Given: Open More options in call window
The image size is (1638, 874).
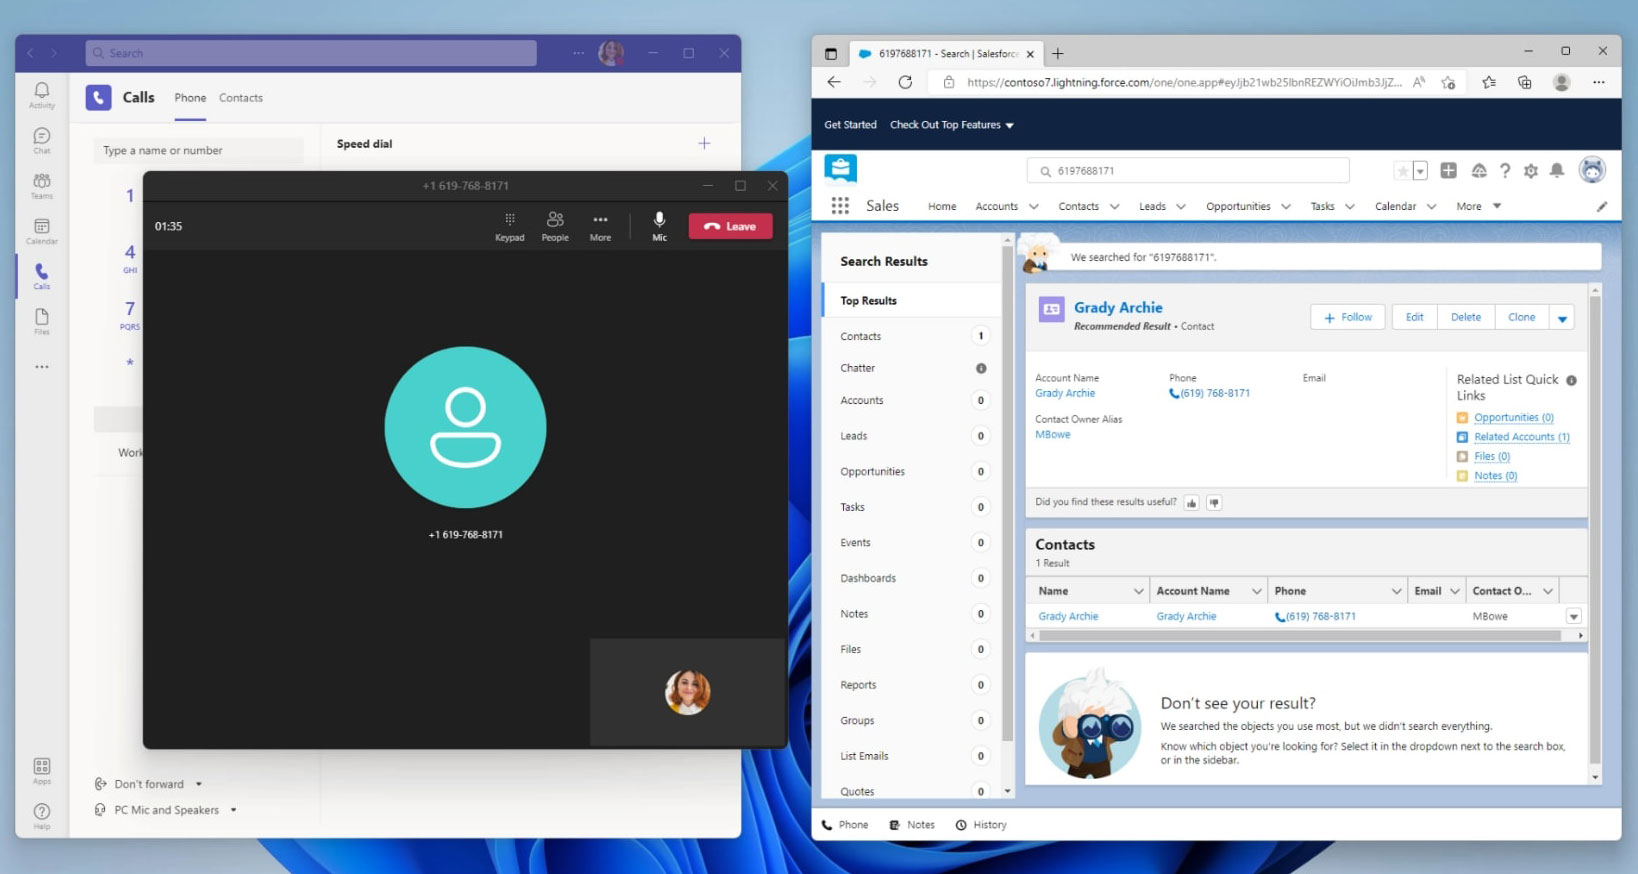Looking at the screenshot, I should (600, 226).
